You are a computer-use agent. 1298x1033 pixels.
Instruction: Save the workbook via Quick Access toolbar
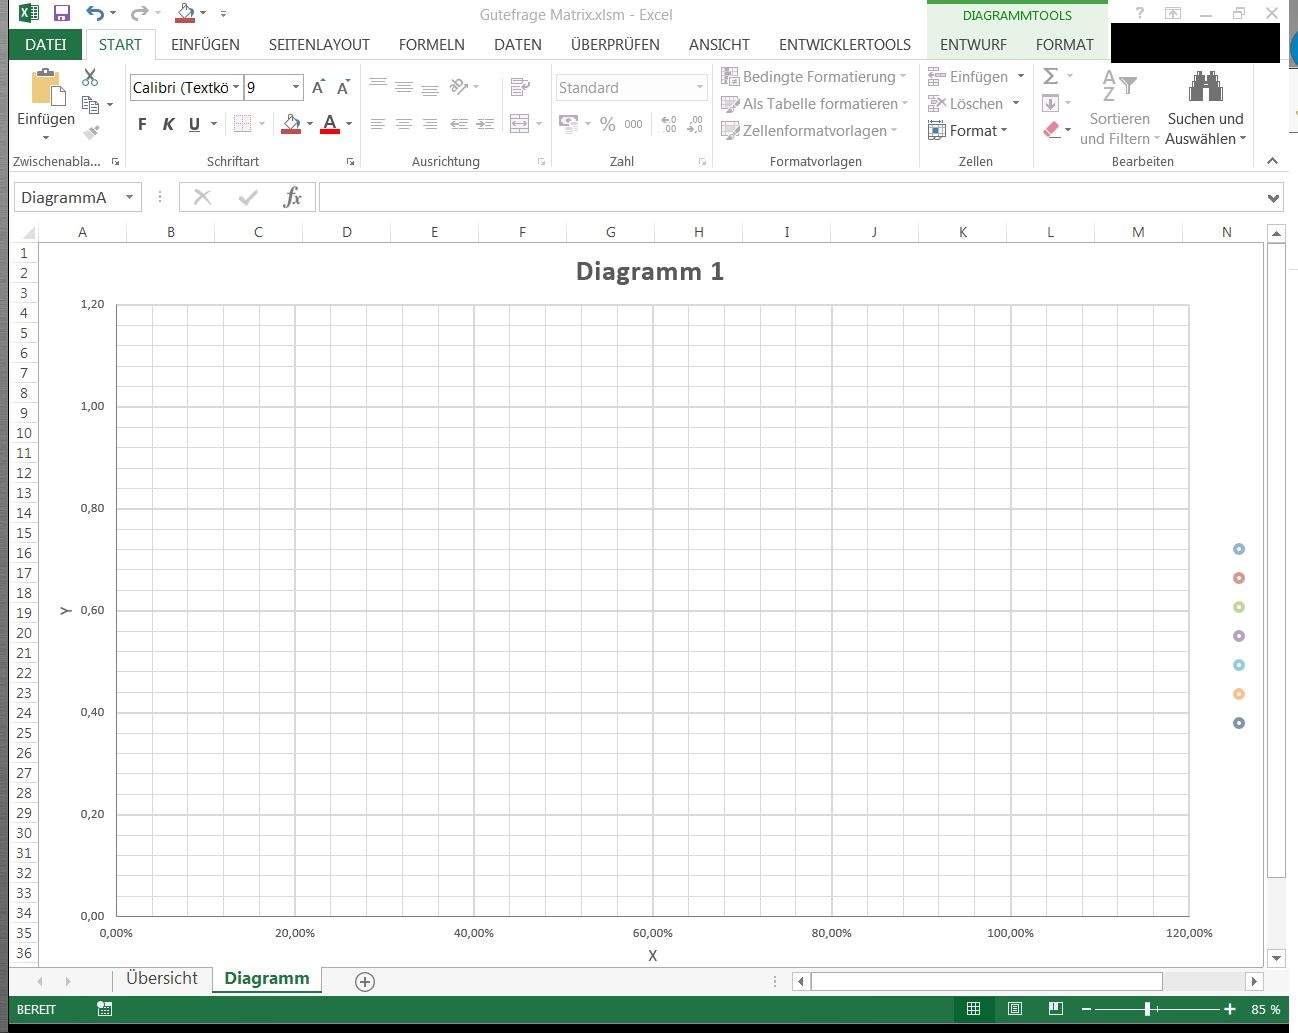coord(61,12)
